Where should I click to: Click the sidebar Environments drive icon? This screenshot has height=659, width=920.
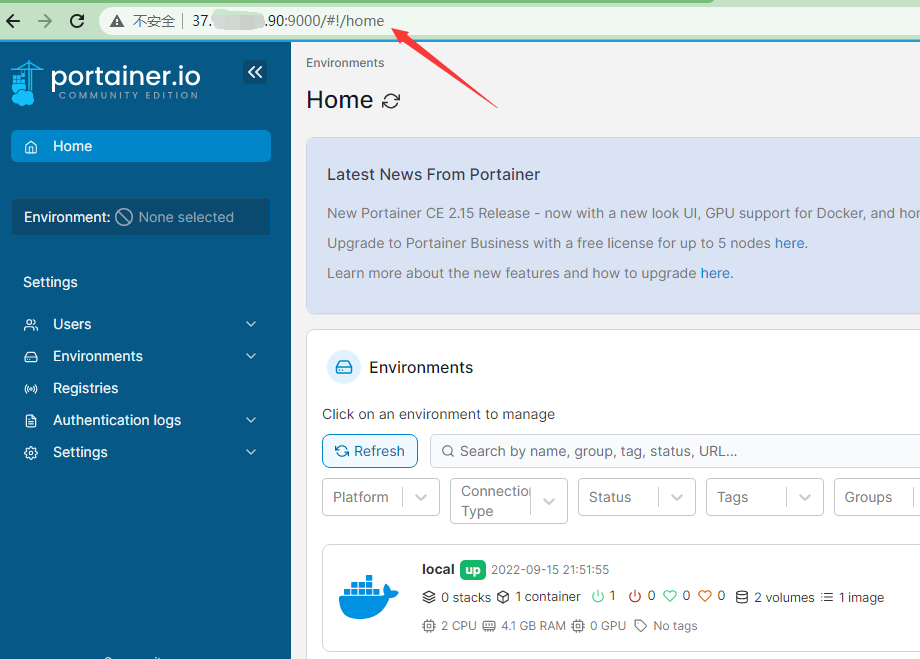point(31,357)
